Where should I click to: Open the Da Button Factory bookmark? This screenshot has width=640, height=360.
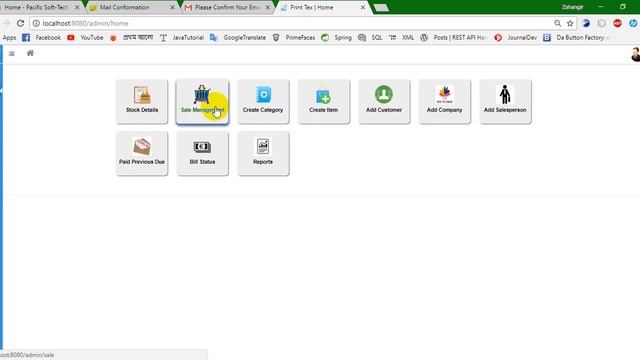point(576,38)
